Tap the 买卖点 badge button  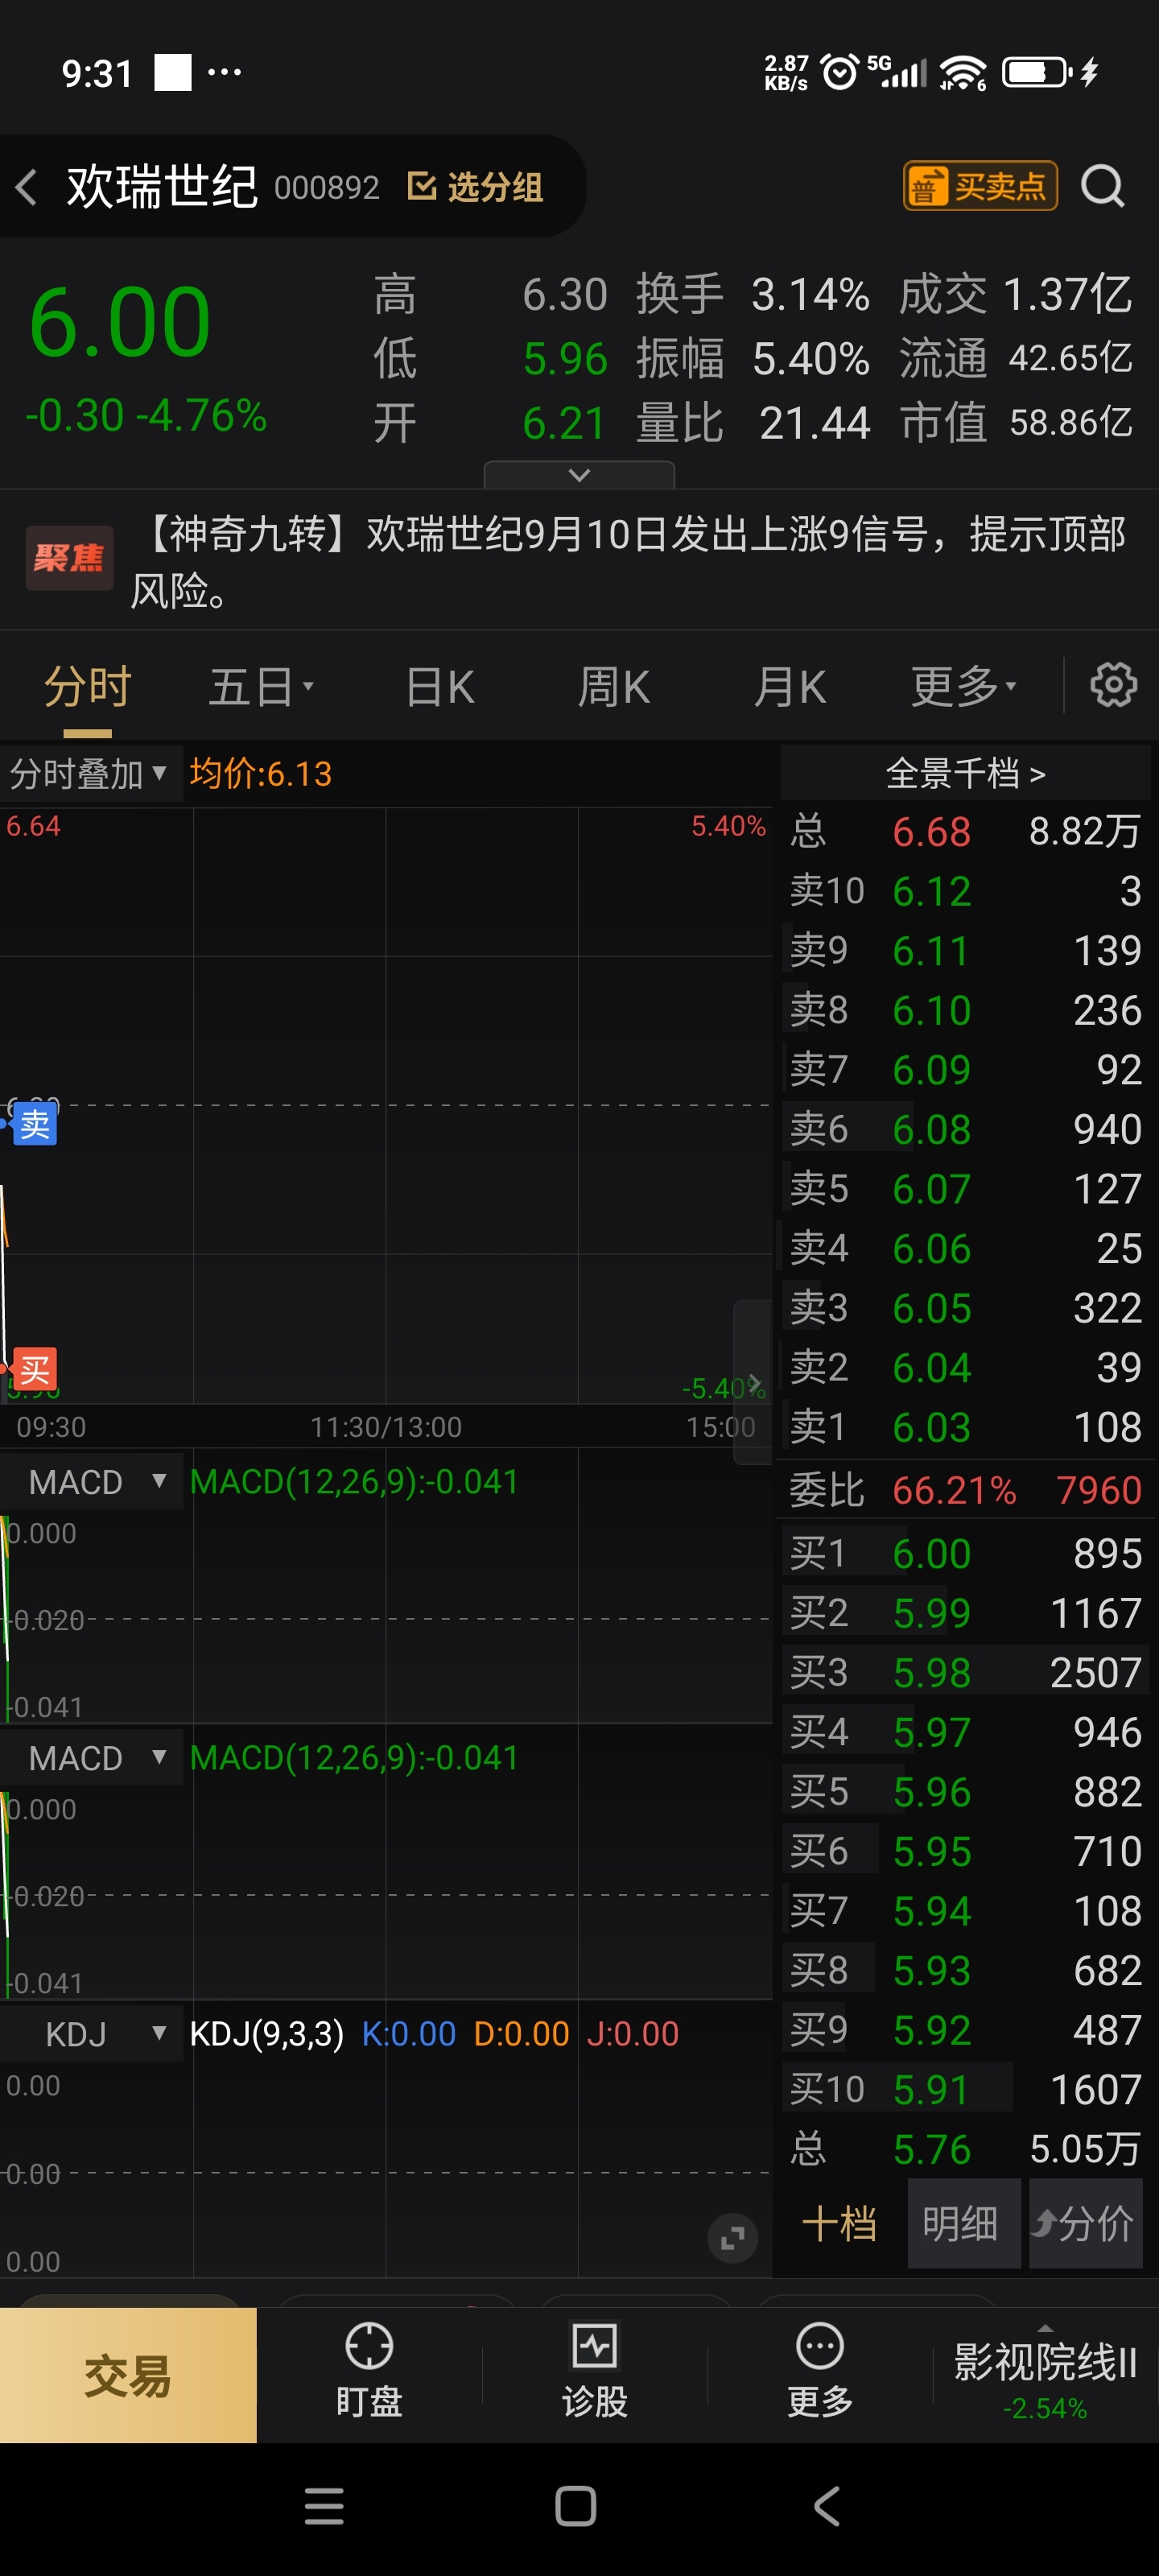point(980,186)
